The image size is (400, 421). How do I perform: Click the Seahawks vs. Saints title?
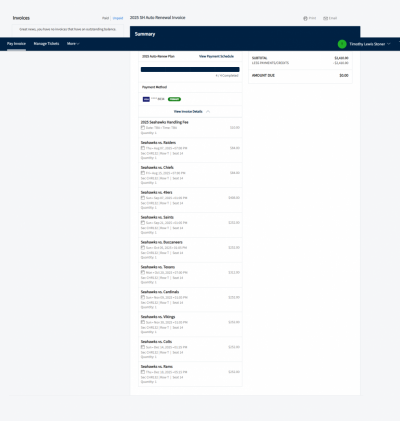(157, 217)
